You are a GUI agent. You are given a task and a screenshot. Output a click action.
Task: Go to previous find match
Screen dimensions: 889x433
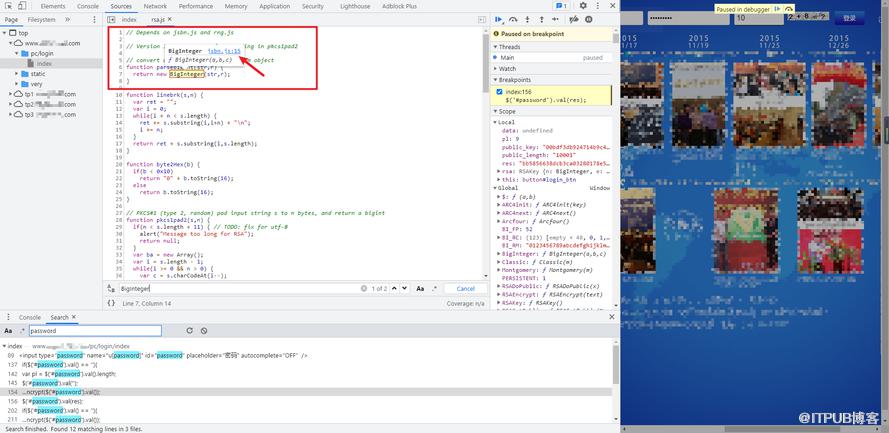[x=395, y=288]
